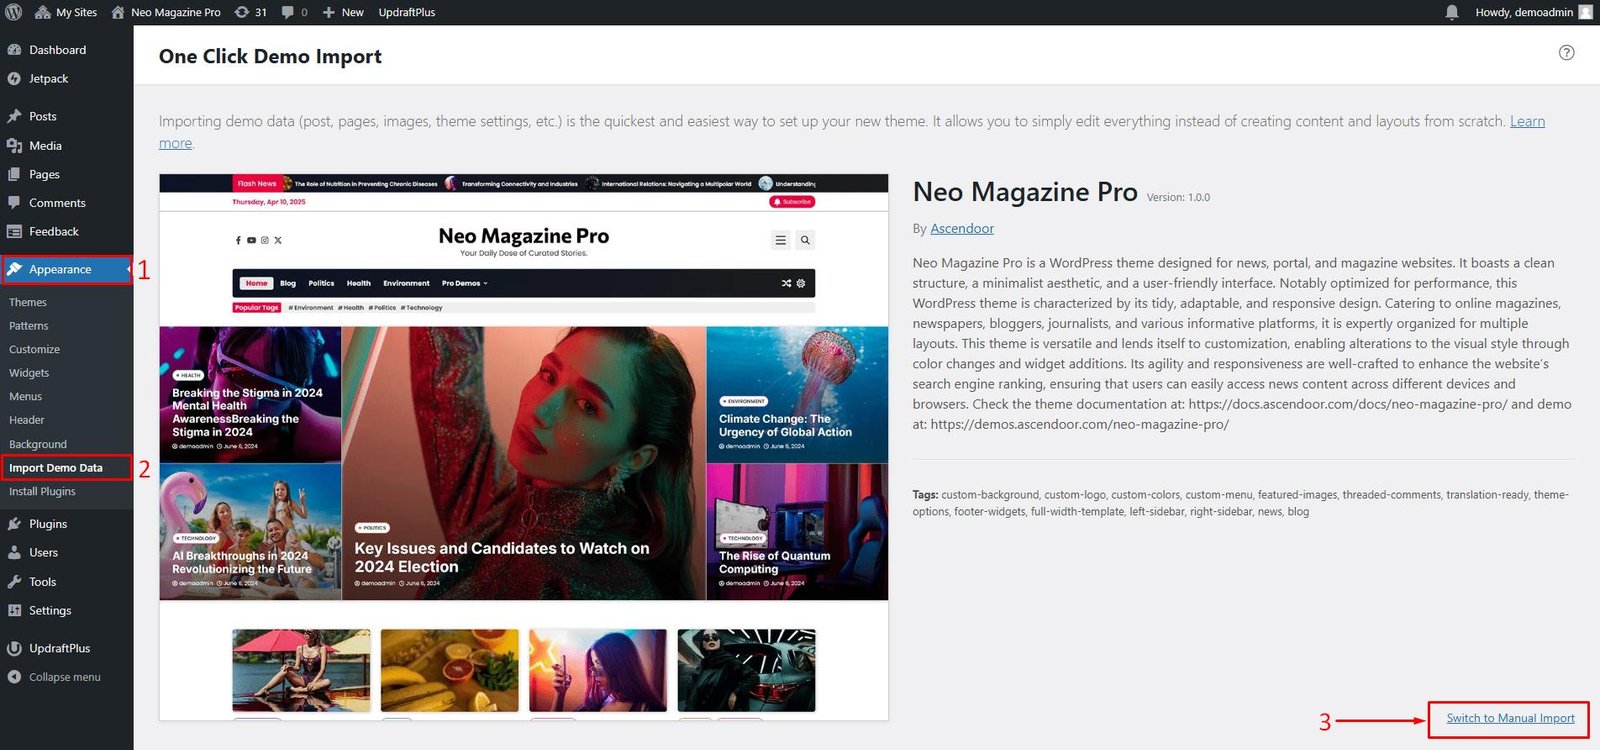This screenshot has height=750, width=1600.
Task: Click the umbrella beach thumbnail in preview
Action: [x=301, y=670]
